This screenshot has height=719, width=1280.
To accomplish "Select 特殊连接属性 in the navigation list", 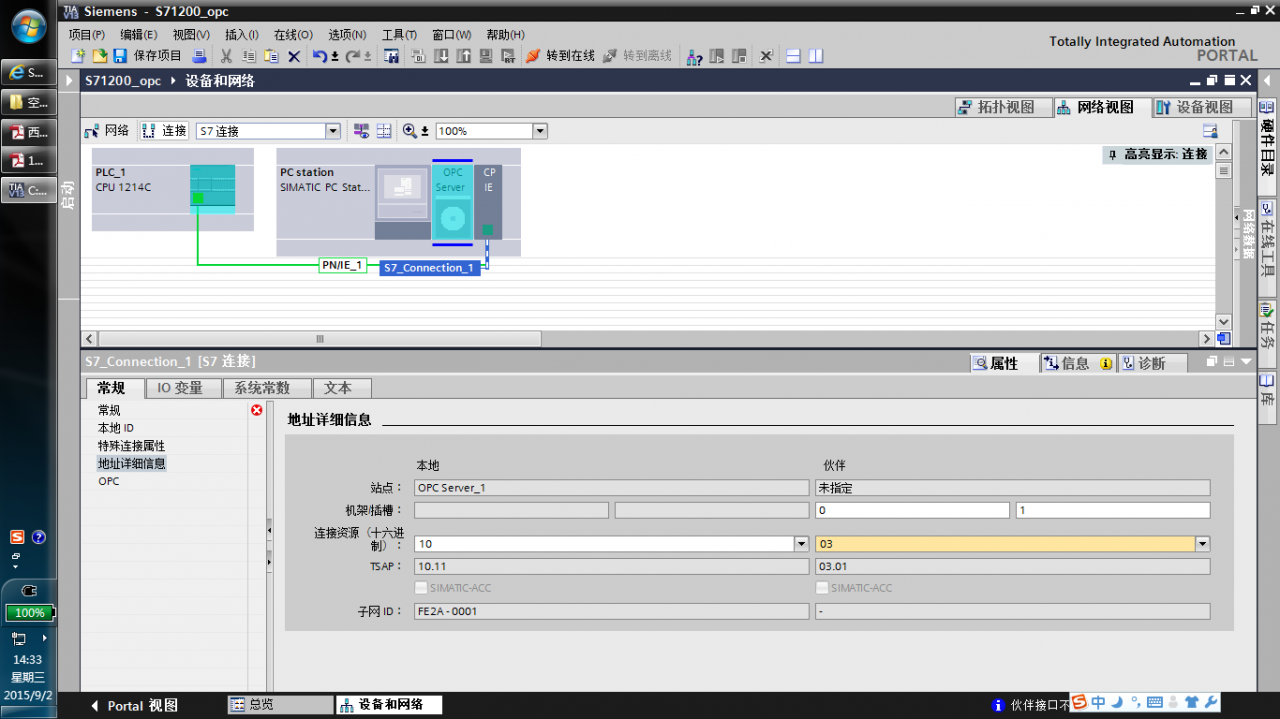I will (x=131, y=446).
